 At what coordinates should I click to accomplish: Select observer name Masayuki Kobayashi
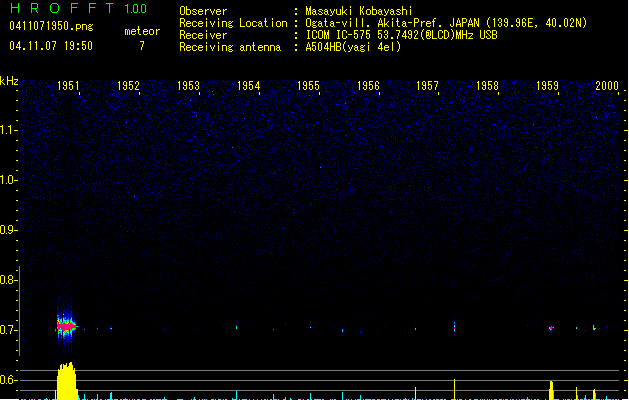click(359, 11)
